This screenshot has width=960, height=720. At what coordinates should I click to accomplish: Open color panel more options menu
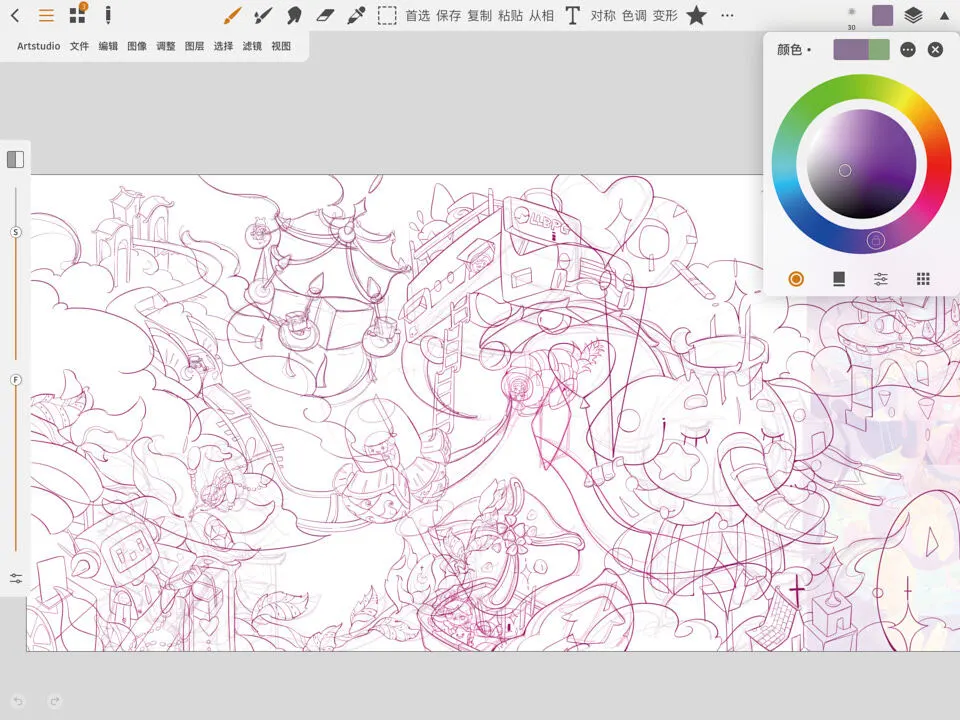click(907, 49)
